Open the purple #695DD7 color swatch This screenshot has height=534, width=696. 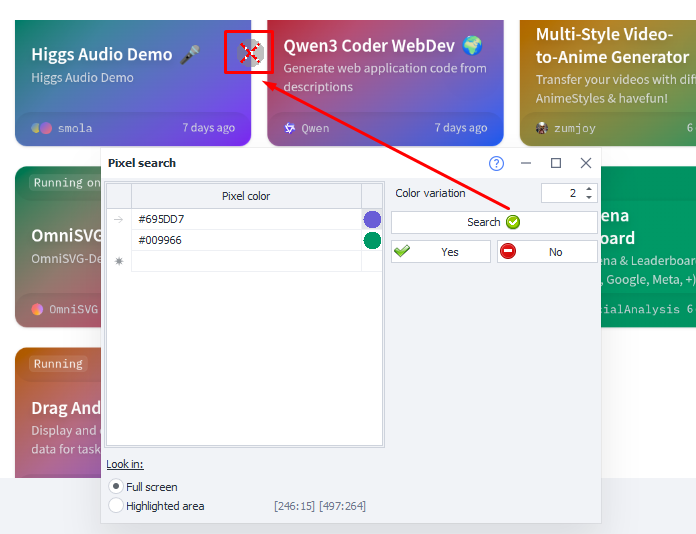pos(372,219)
